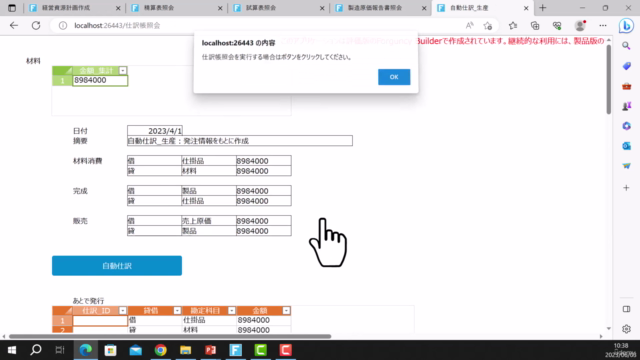The width and height of the screenshot is (640, 360).
Task: Click the 摘要 text field
Action: [240, 141]
